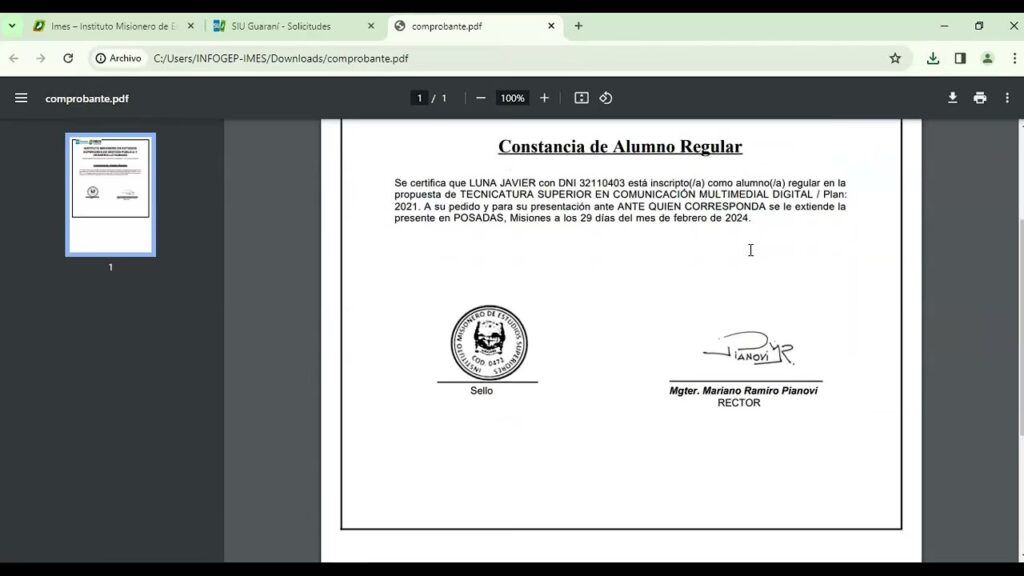Edit the zoom percentage field
The width and height of the screenshot is (1024, 576).
[x=512, y=98]
